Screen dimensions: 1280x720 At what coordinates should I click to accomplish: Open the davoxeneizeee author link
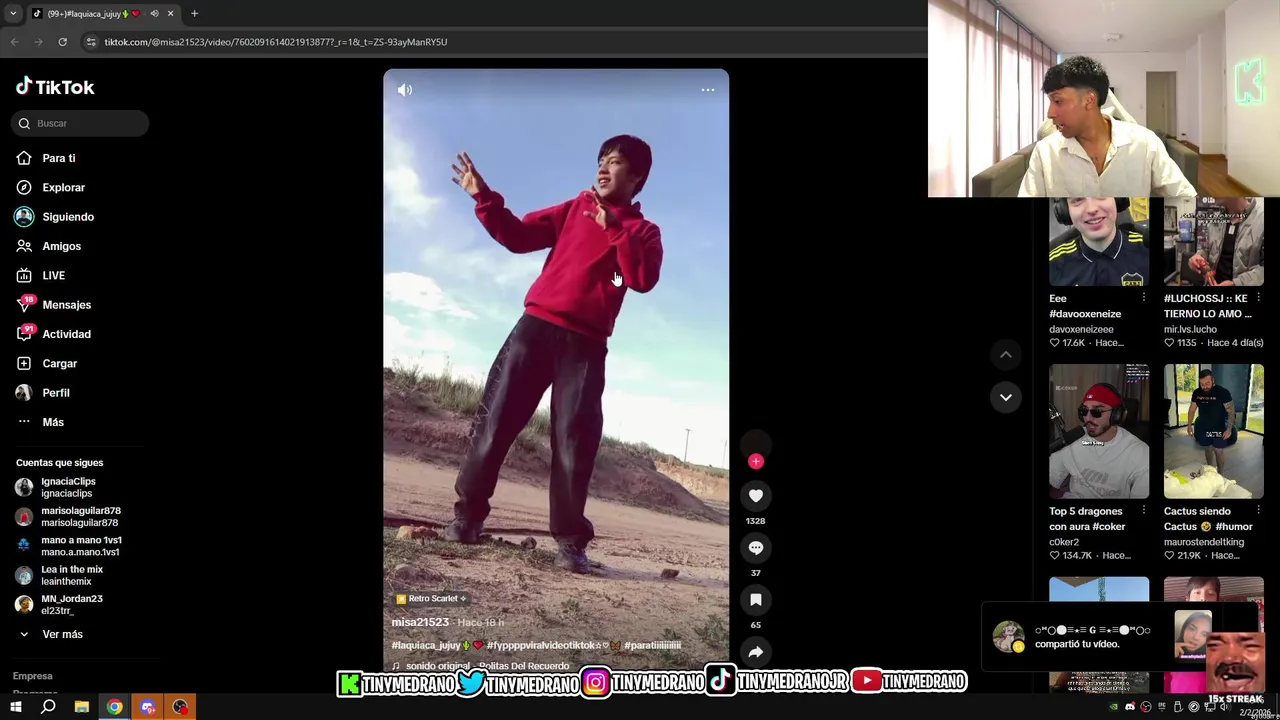pyautogui.click(x=1081, y=329)
